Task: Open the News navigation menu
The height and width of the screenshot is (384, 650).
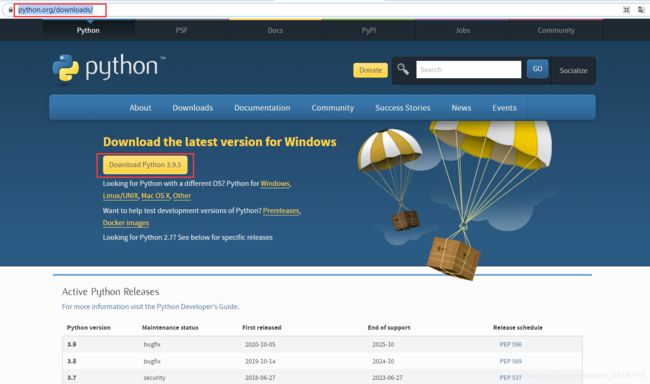Action: tap(461, 108)
